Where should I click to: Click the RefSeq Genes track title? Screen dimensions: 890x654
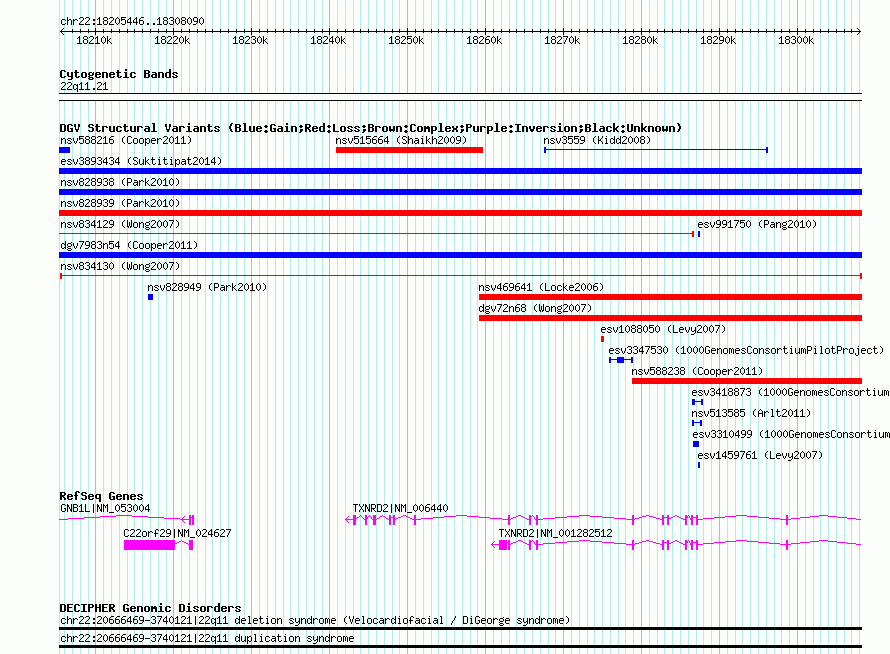[x=101, y=496]
